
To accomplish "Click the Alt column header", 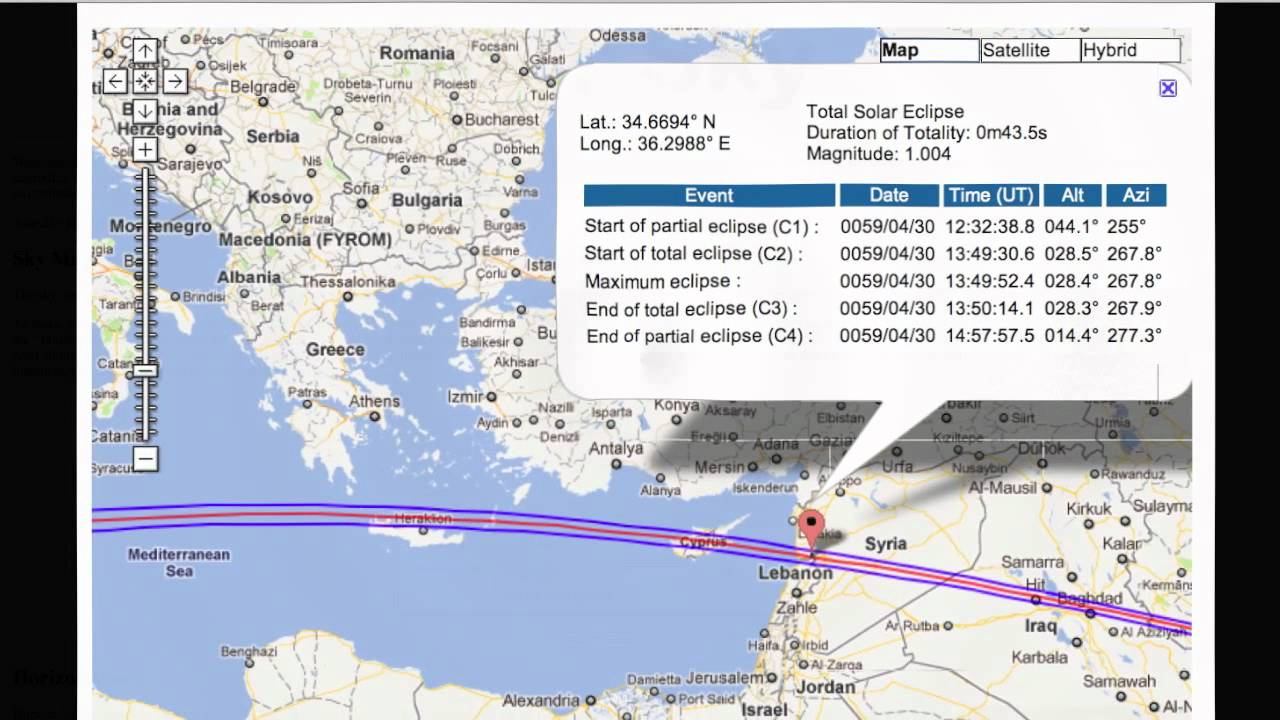I will (x=1072, y=195).
